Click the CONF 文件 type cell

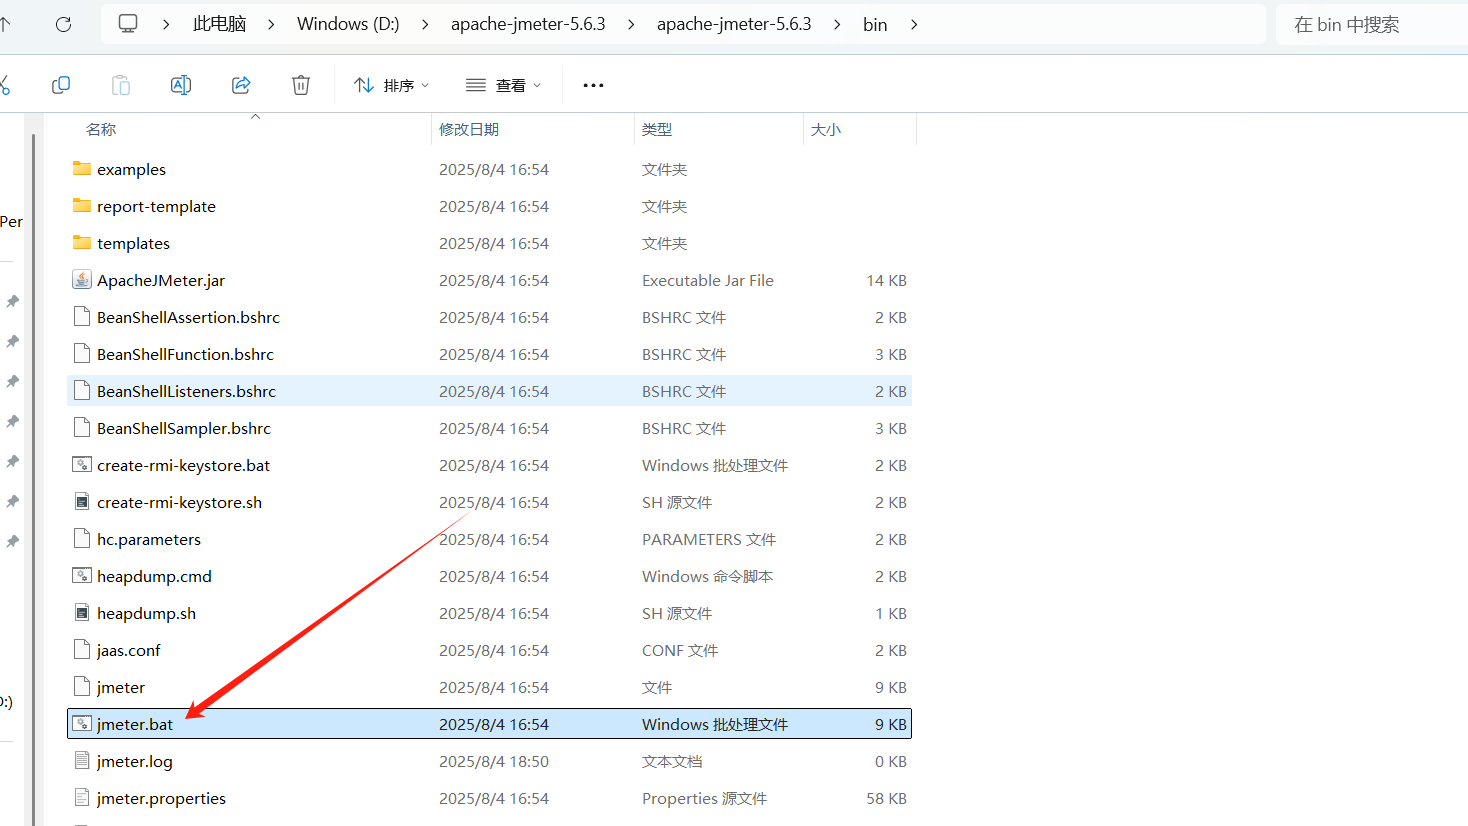[x=680, y=650]
